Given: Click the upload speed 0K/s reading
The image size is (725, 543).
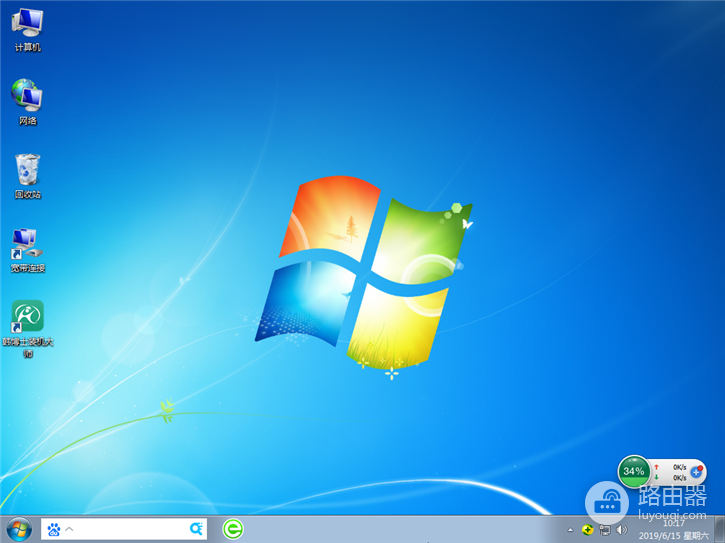Looking at the screenshot, I should pyautogui.click(x=679, y=467).
